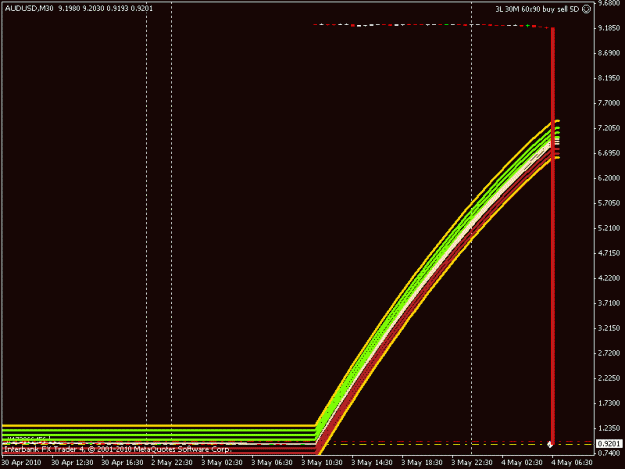This screenshot has height=469, width=625.
Task: Click the 4.2200 price scale label
Action: coord(609,278)
